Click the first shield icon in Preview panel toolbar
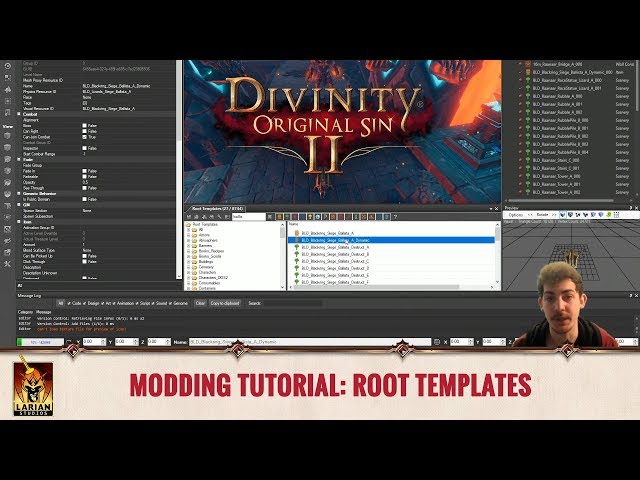 [563, 215]
